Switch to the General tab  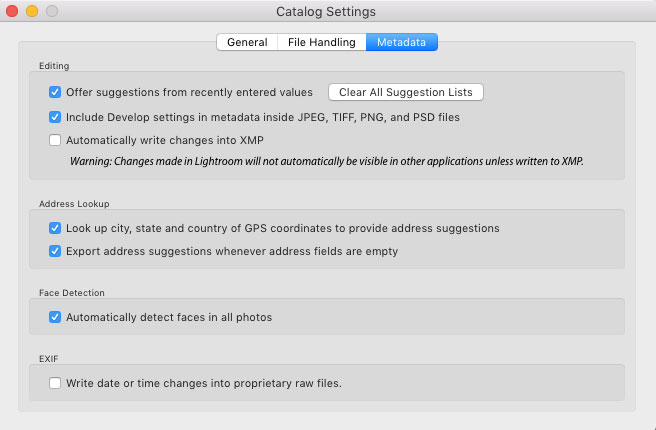pyautogui.click(x=247, y=42)
